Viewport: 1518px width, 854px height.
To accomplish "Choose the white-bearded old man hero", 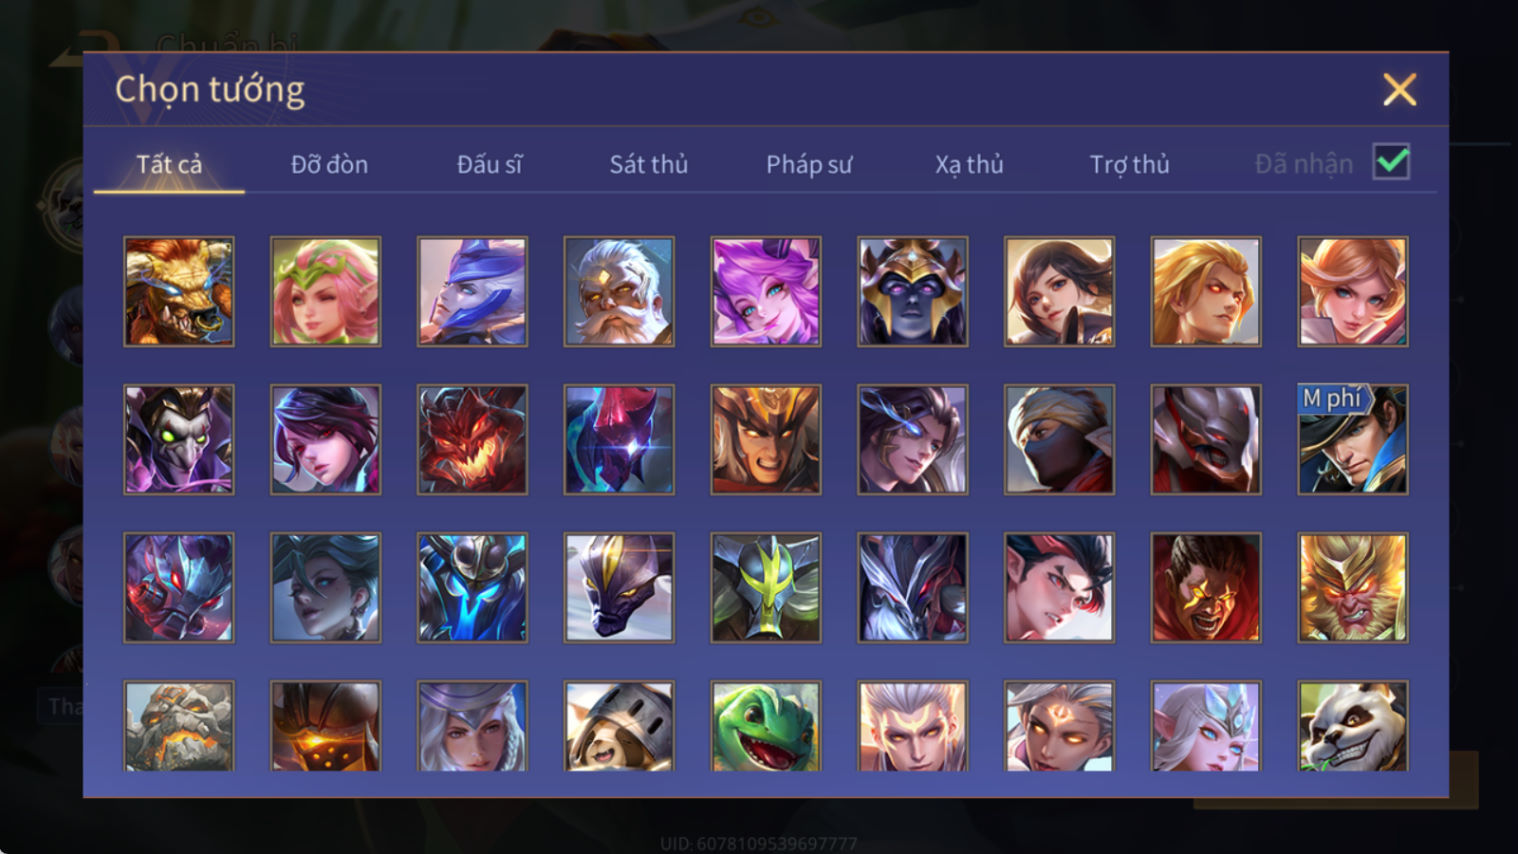I will point(619,292).
